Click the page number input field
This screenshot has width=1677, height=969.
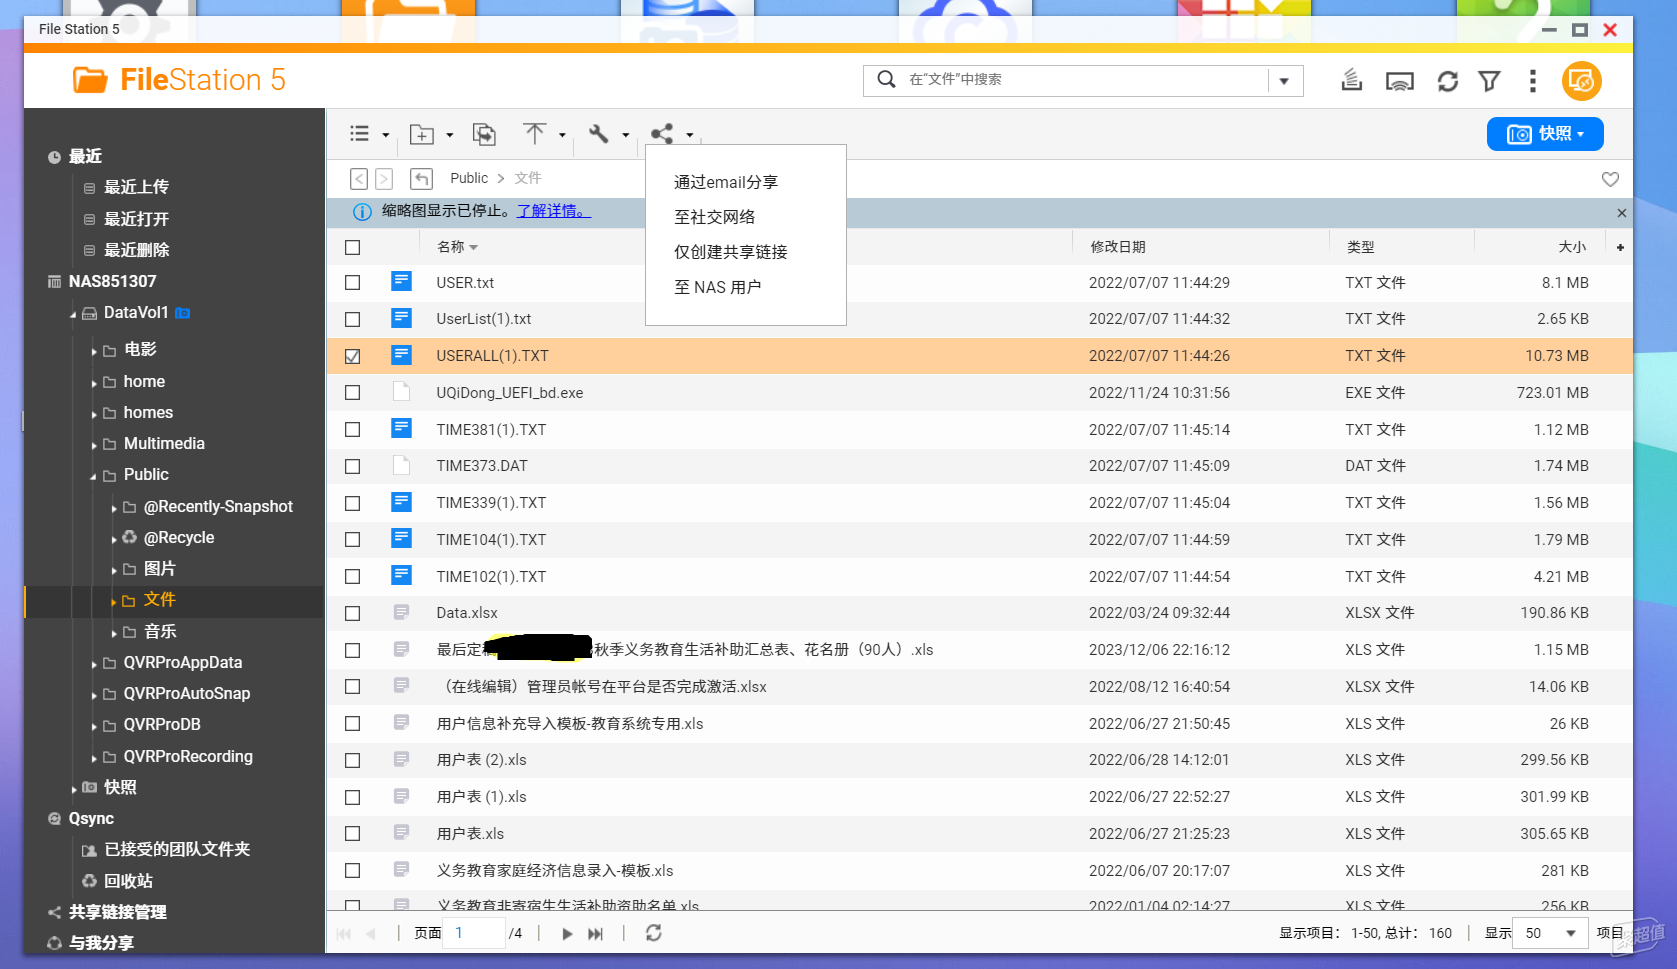pos(474,933)
